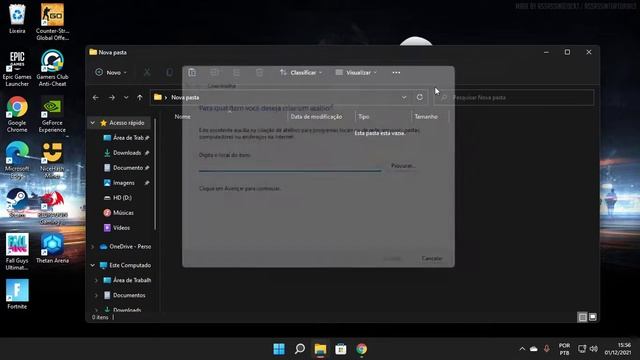Collapse the Este Computador tree node
The width and height of the screenshot is (640, 360).
[93, 265]
